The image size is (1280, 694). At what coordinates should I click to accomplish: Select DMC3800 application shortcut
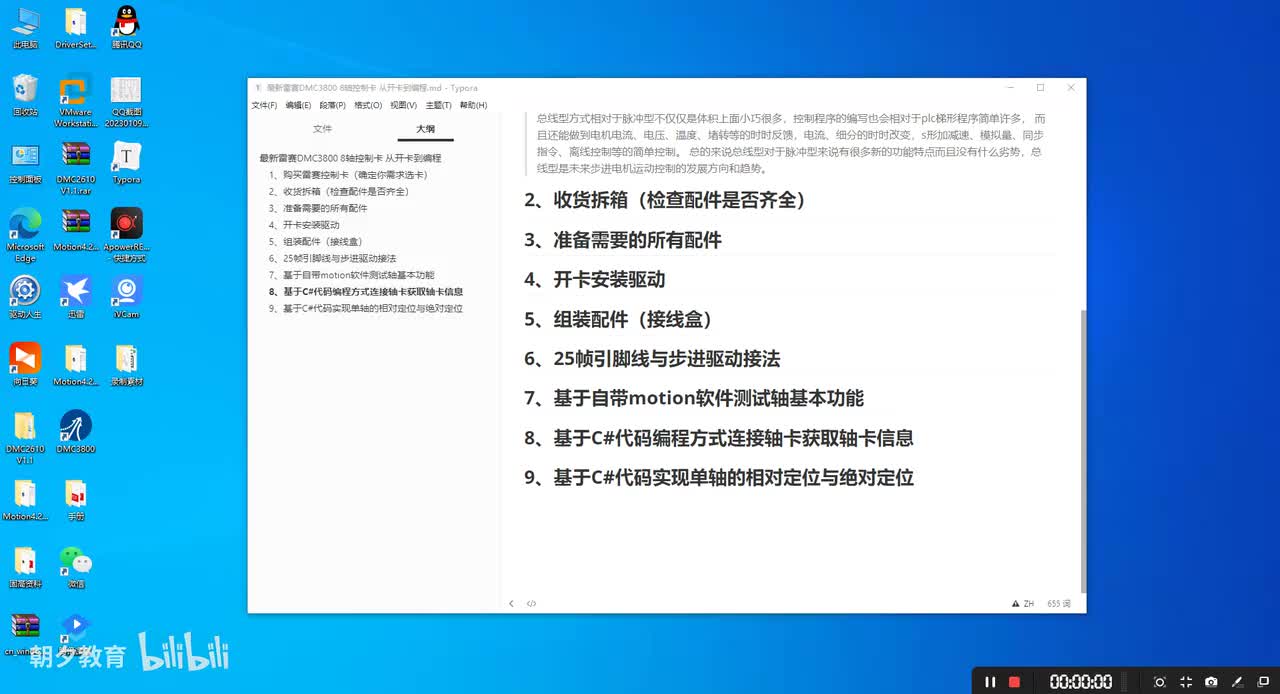pyautogui.click(x=76, y=432)
